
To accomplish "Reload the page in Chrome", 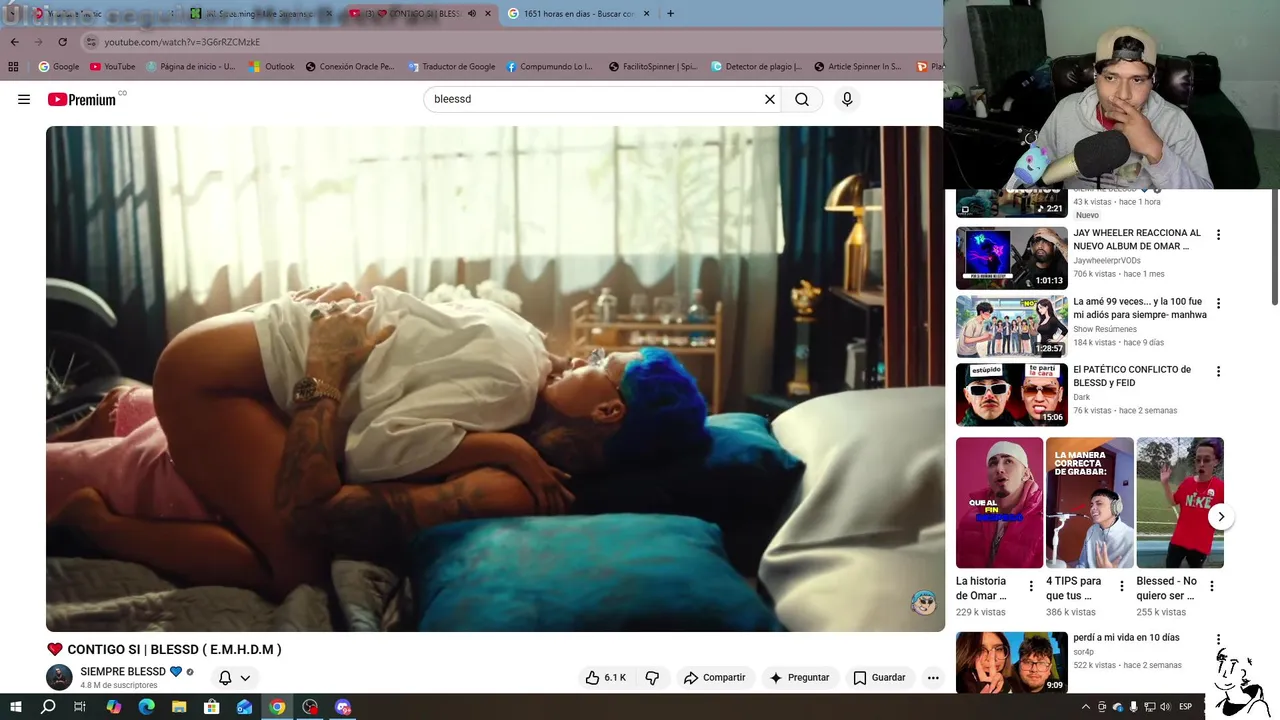I will (62, 42).
